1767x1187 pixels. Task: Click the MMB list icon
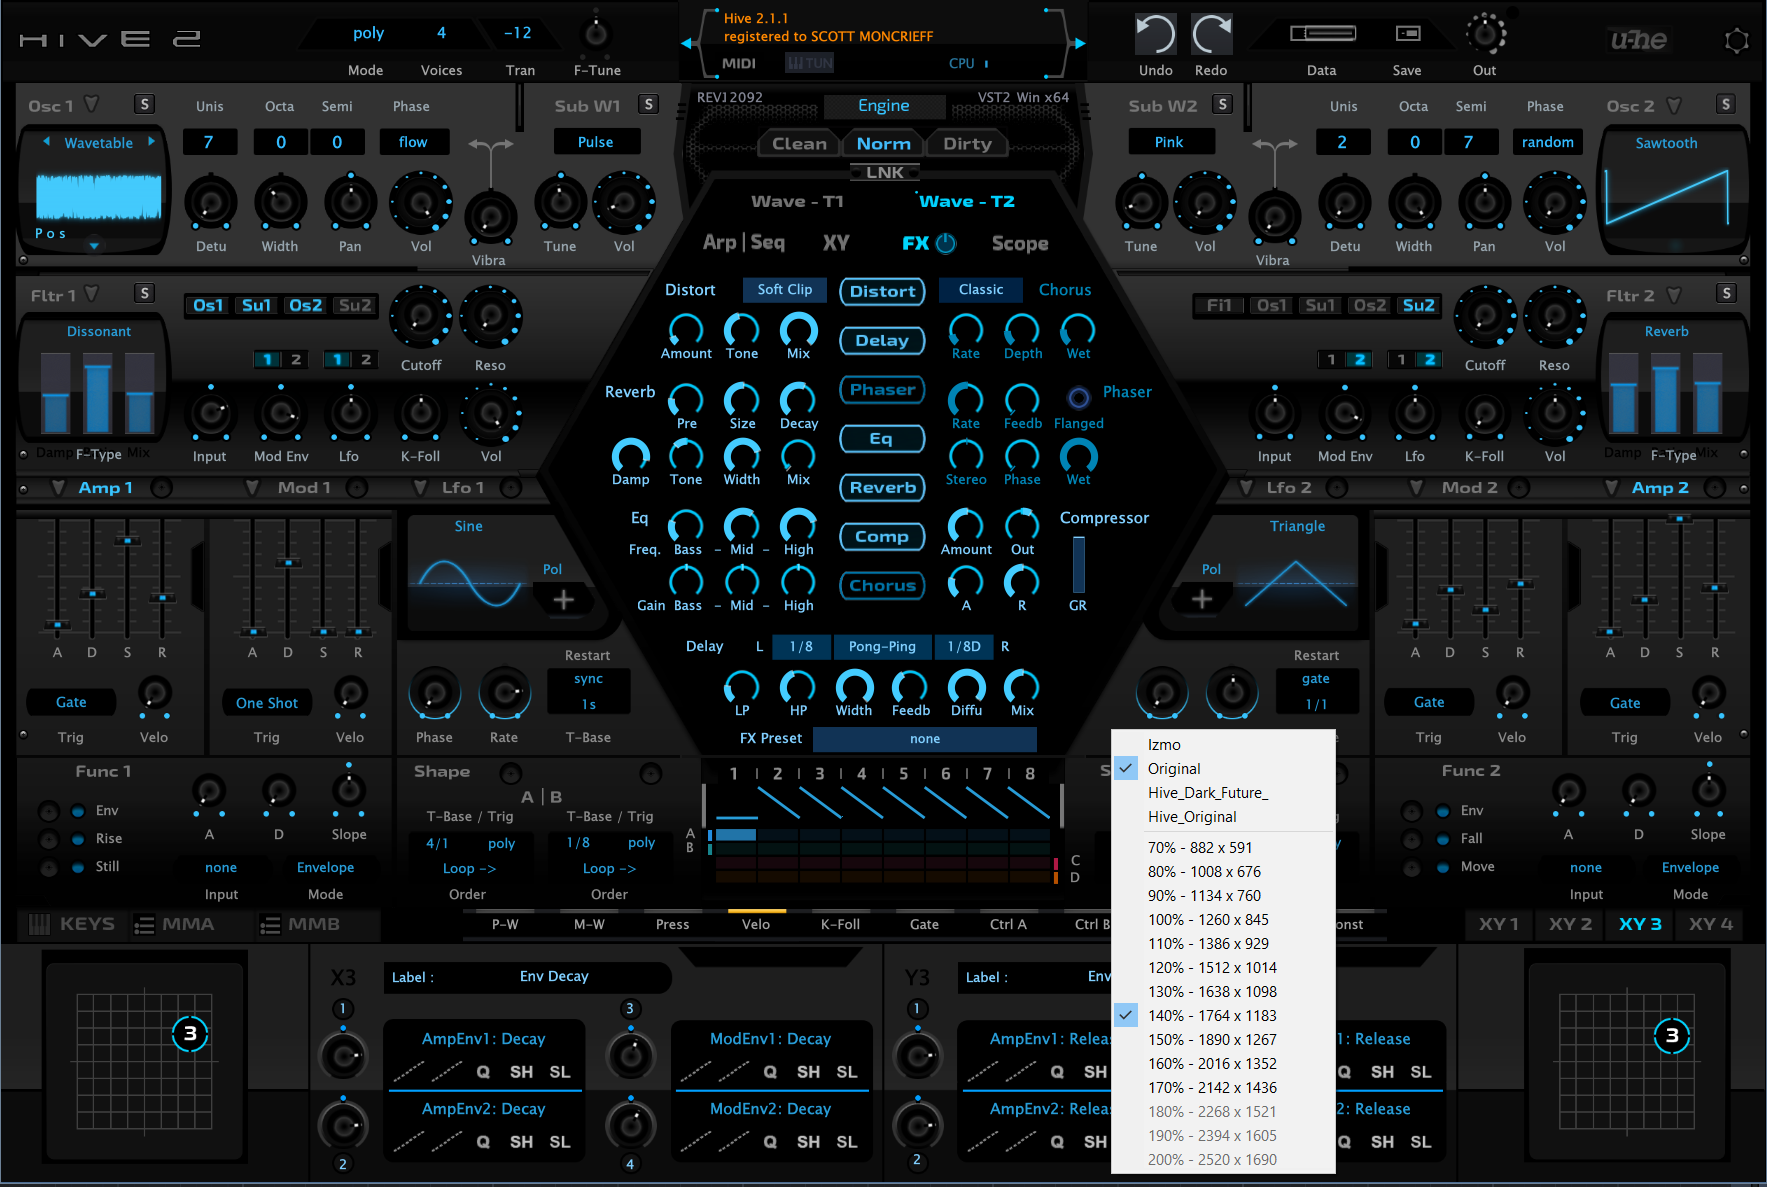(270, 925)
